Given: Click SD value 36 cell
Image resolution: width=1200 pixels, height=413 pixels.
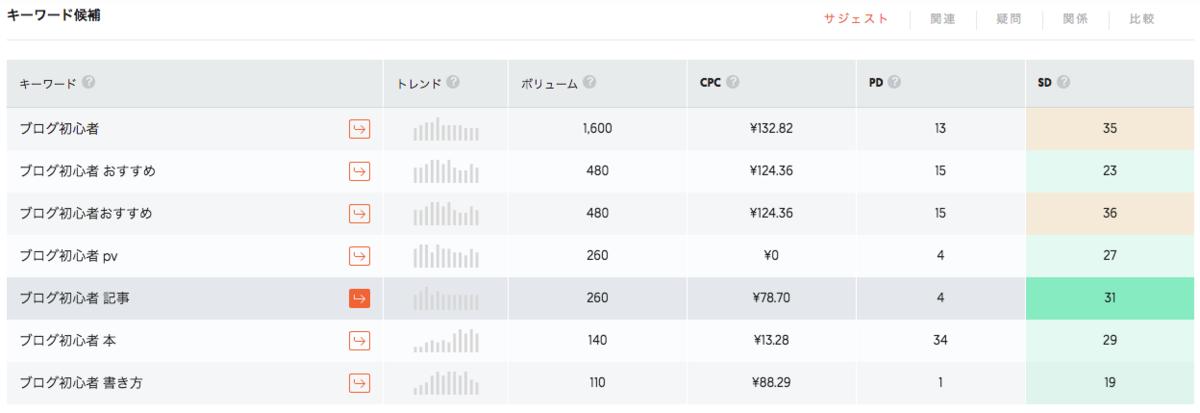Looking at the screenshot, I should pos(1110,214).
